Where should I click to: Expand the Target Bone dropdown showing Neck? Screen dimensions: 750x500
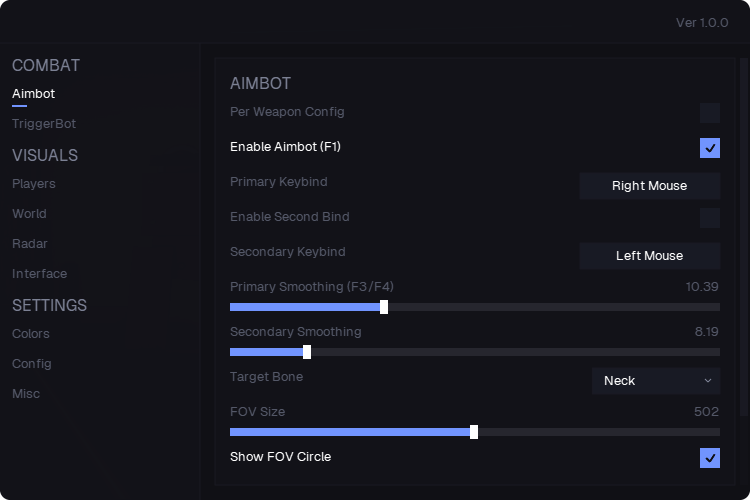pyautogui.click(x=656, y=381)
